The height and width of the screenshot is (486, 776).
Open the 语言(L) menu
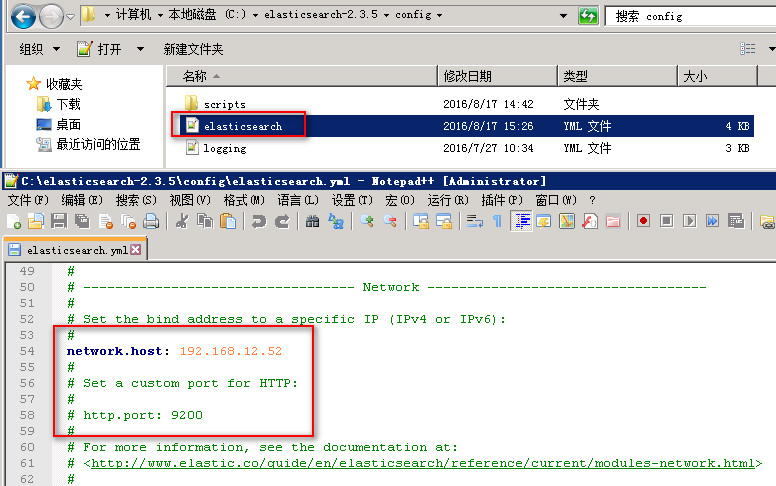(298, 200)
